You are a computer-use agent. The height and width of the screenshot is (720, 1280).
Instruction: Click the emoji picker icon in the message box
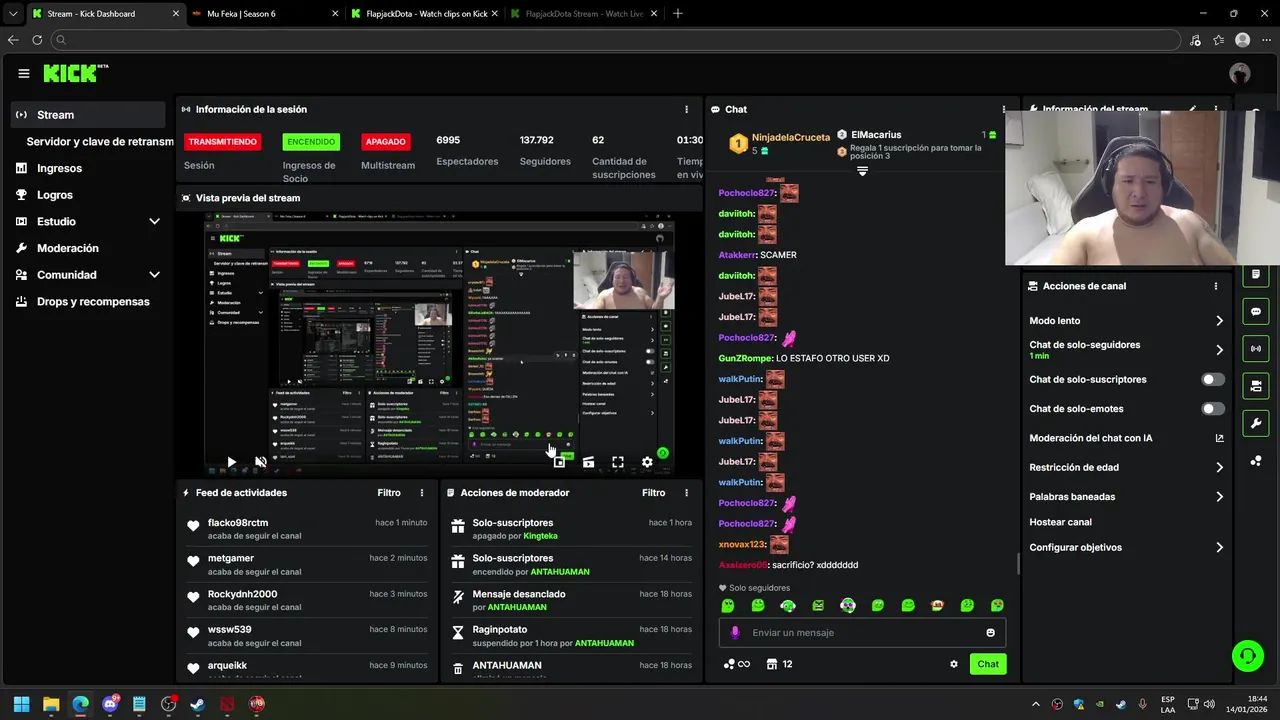(x=991, y=633)
